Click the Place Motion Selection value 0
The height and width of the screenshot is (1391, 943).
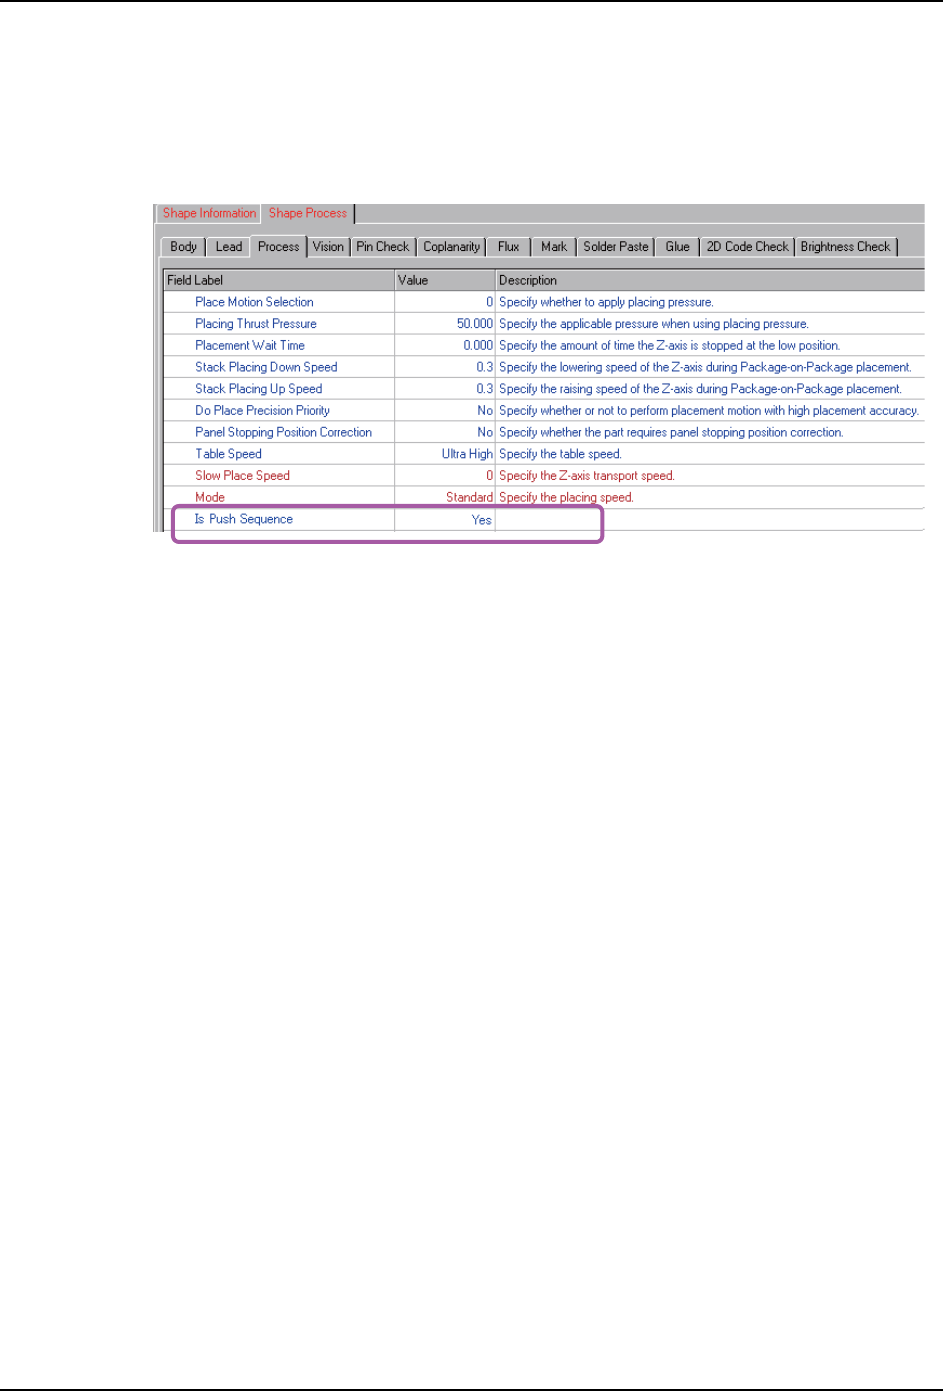coord(489,302)
